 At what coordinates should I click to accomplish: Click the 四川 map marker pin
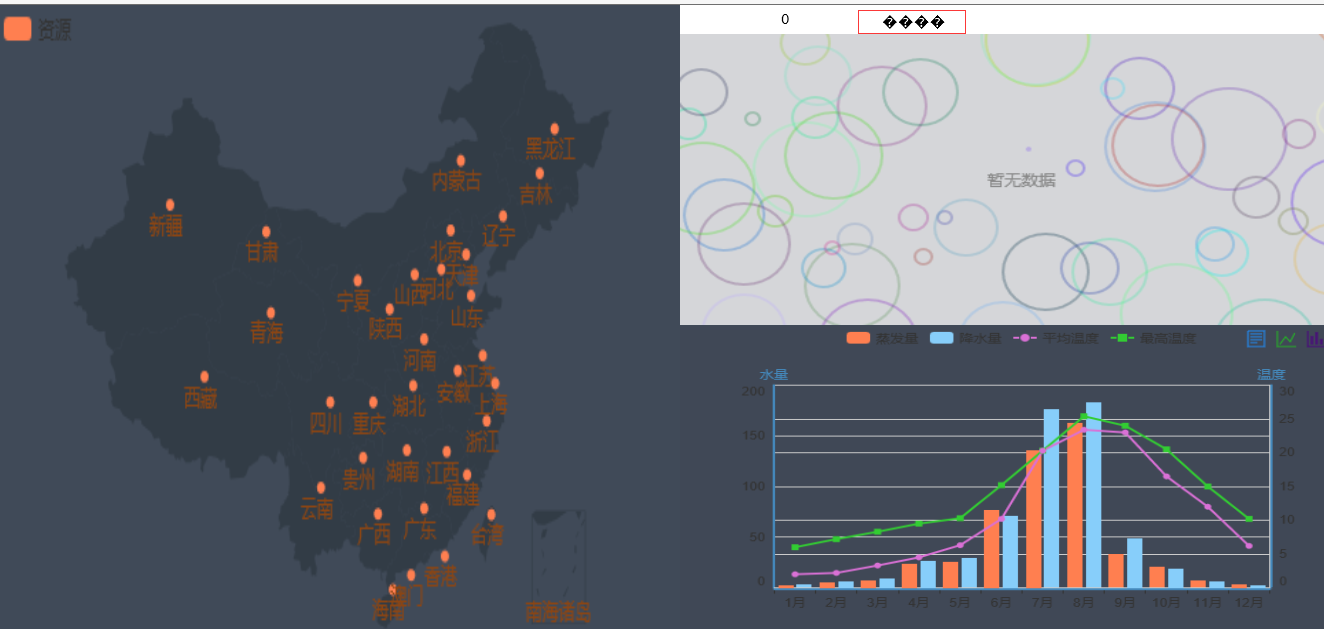pyautogui.click(x=330, y=403)
